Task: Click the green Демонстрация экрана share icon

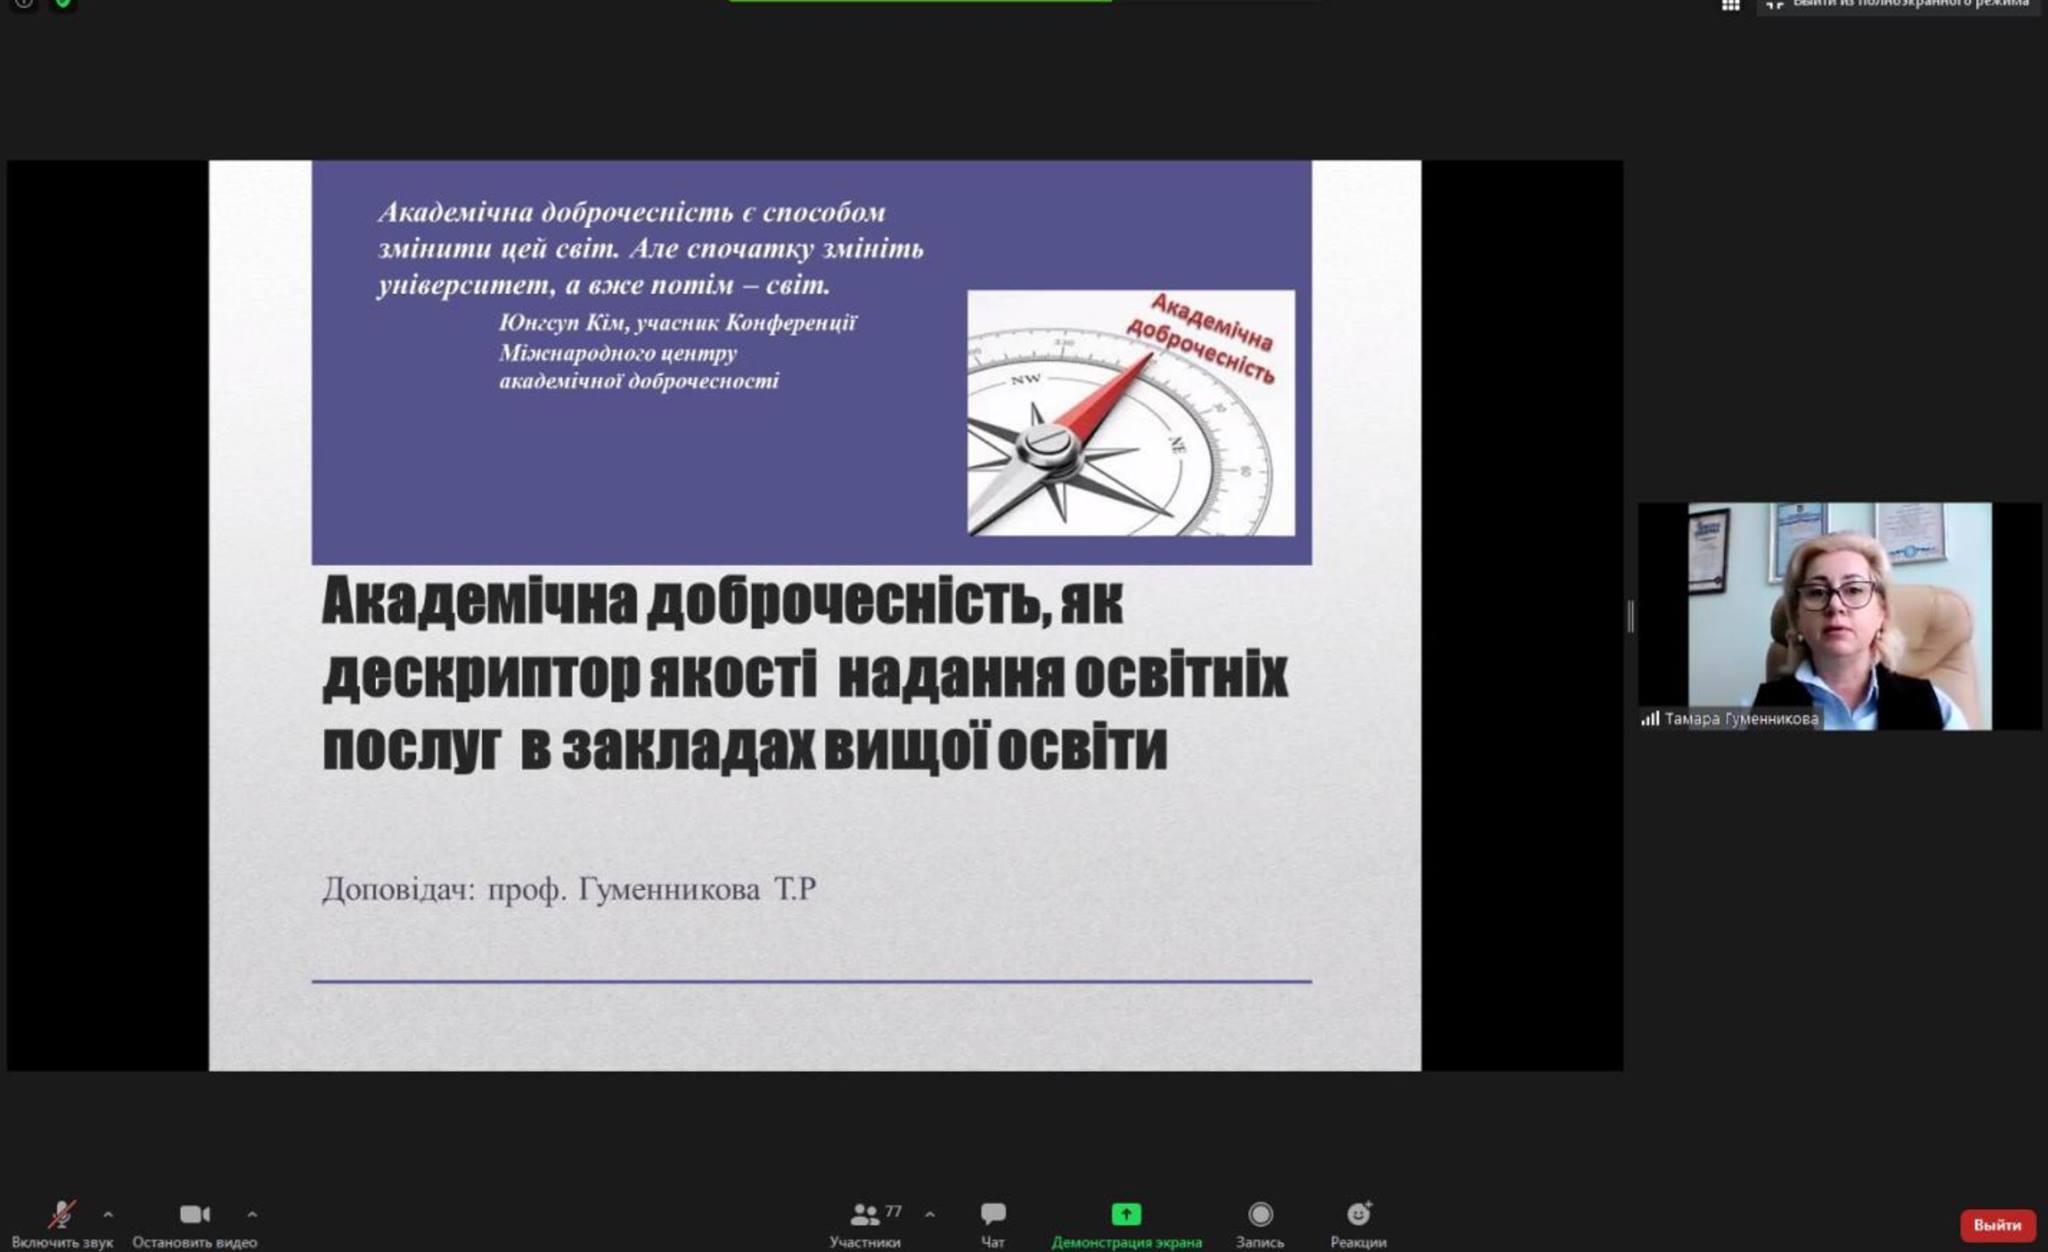Action: tap(1126, 1214)
